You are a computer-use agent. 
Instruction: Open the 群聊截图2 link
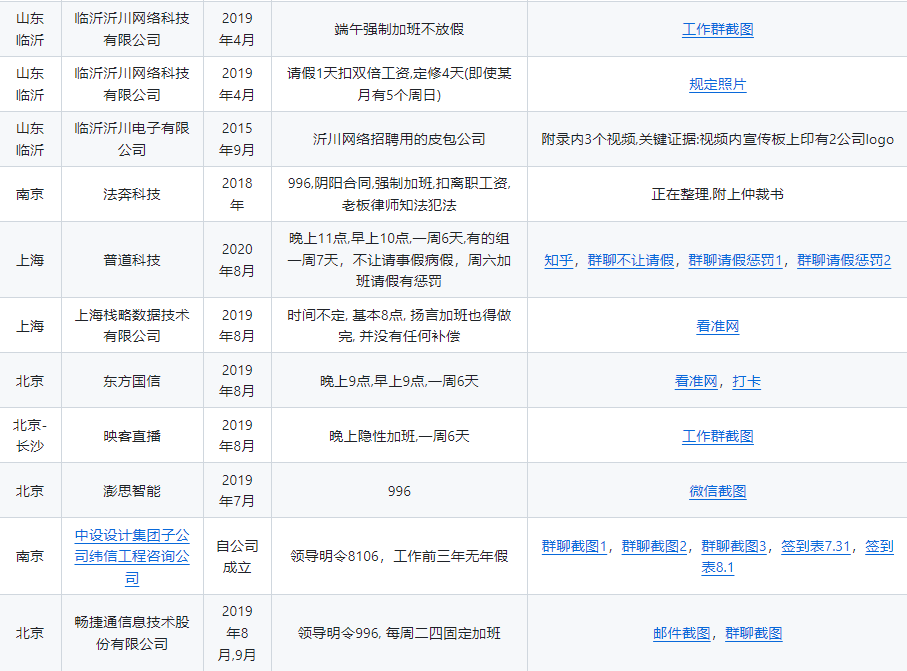(x=654, y=546)
